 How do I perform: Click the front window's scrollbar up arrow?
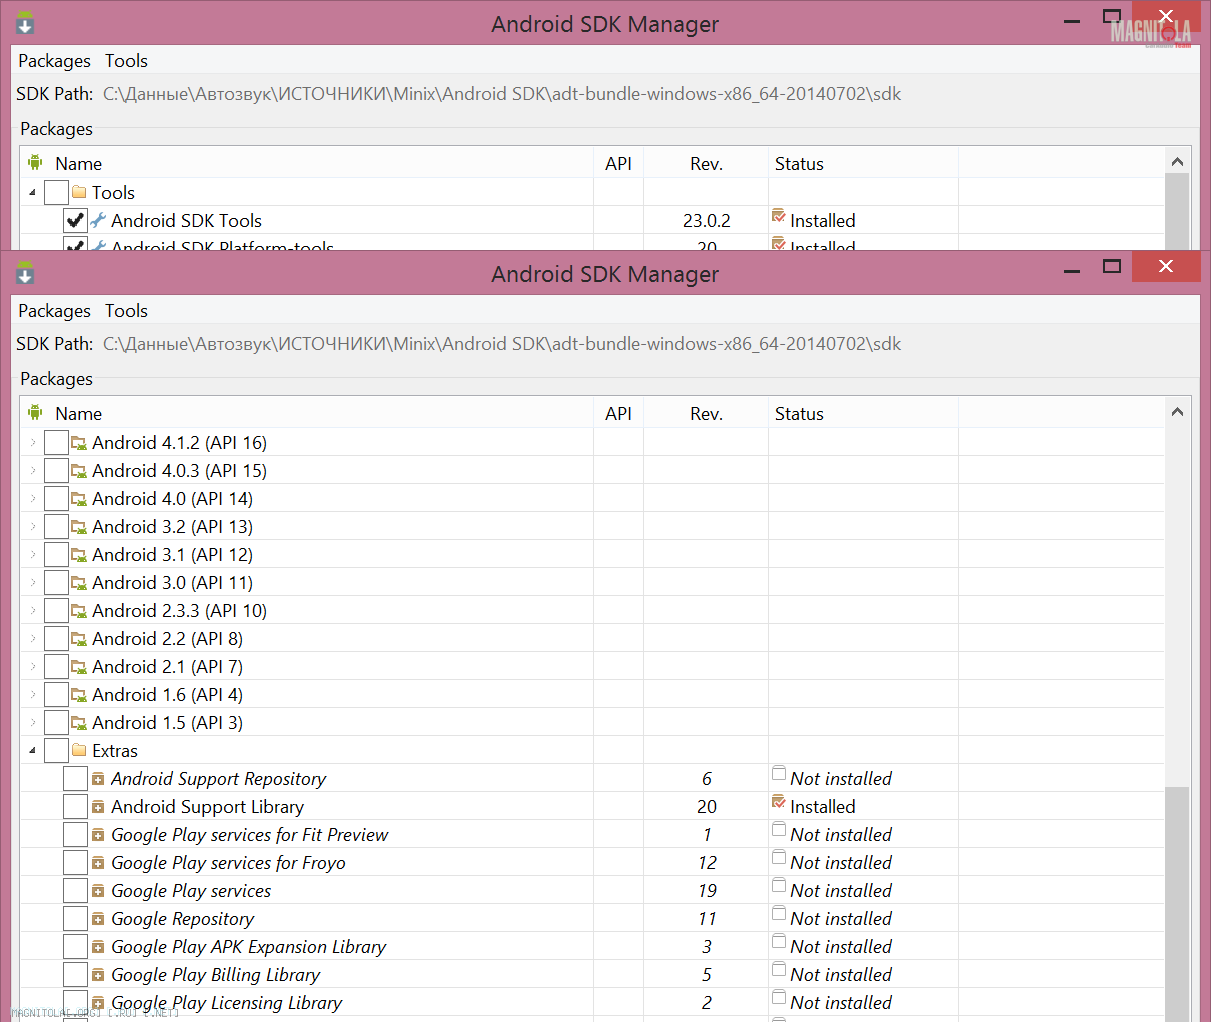[x=1177, y=411]
